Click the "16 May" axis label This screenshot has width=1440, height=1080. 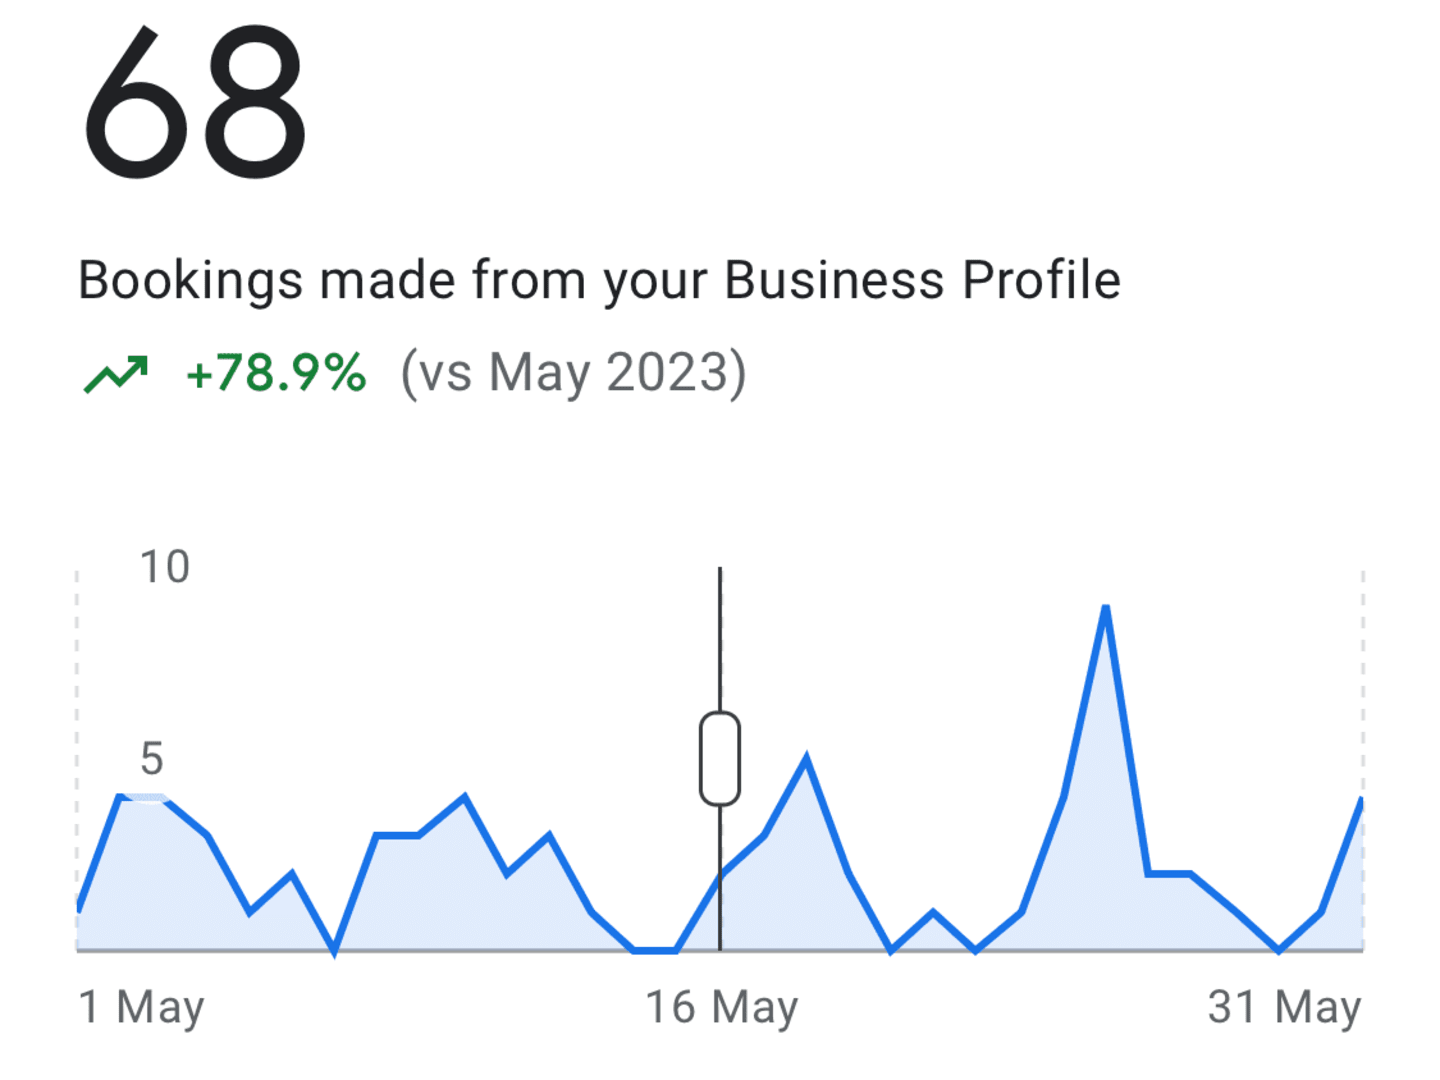pyautogui.click(x=721, y=1007)
